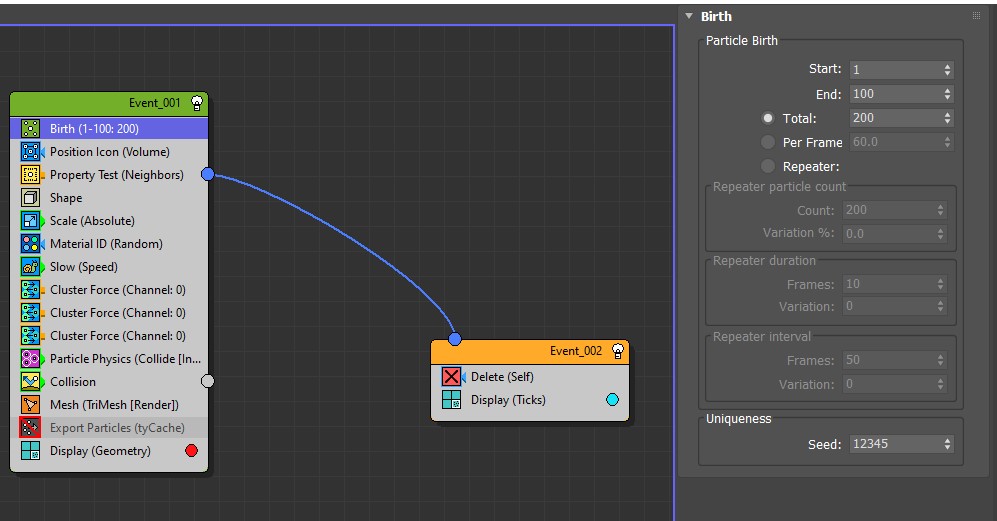Image resolution: width=997 pixels, height=521 pixels.
Task: Select the Property Test (Neighbors) row
Action: click(x=109, y=174)
